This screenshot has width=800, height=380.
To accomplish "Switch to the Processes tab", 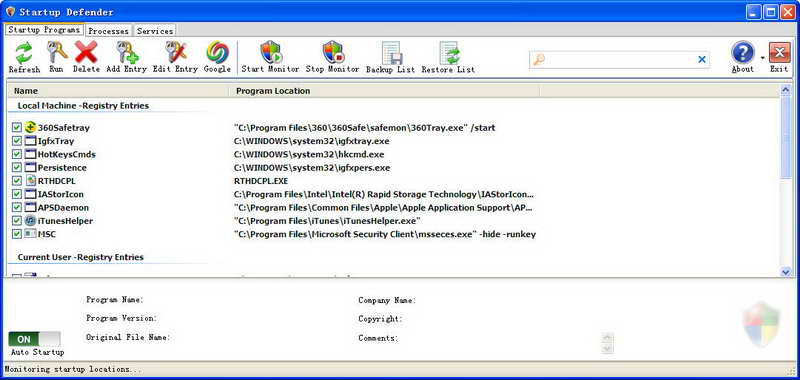I will click(x=108, y=31).
